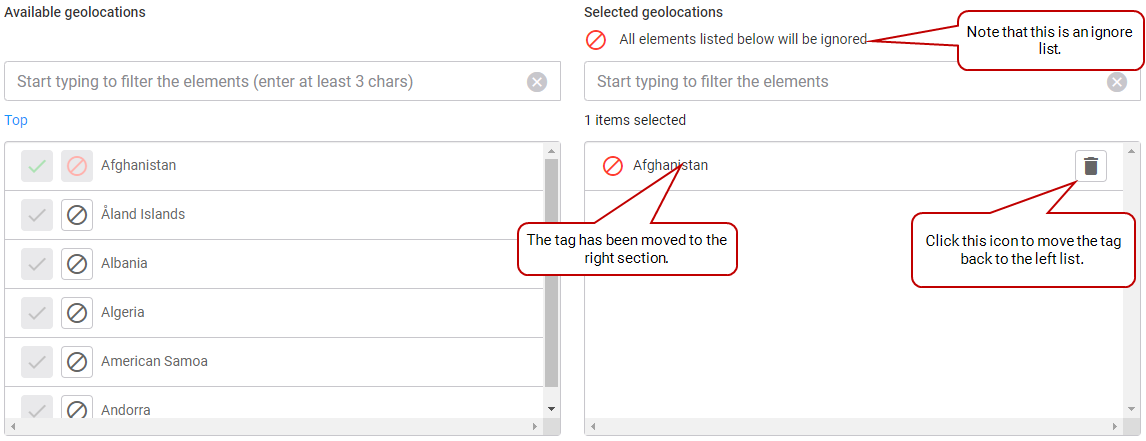This screenshot has height=441, width=1146.
Task: Click into the selected geolocations filter input
Action: [x=848, y=81]
